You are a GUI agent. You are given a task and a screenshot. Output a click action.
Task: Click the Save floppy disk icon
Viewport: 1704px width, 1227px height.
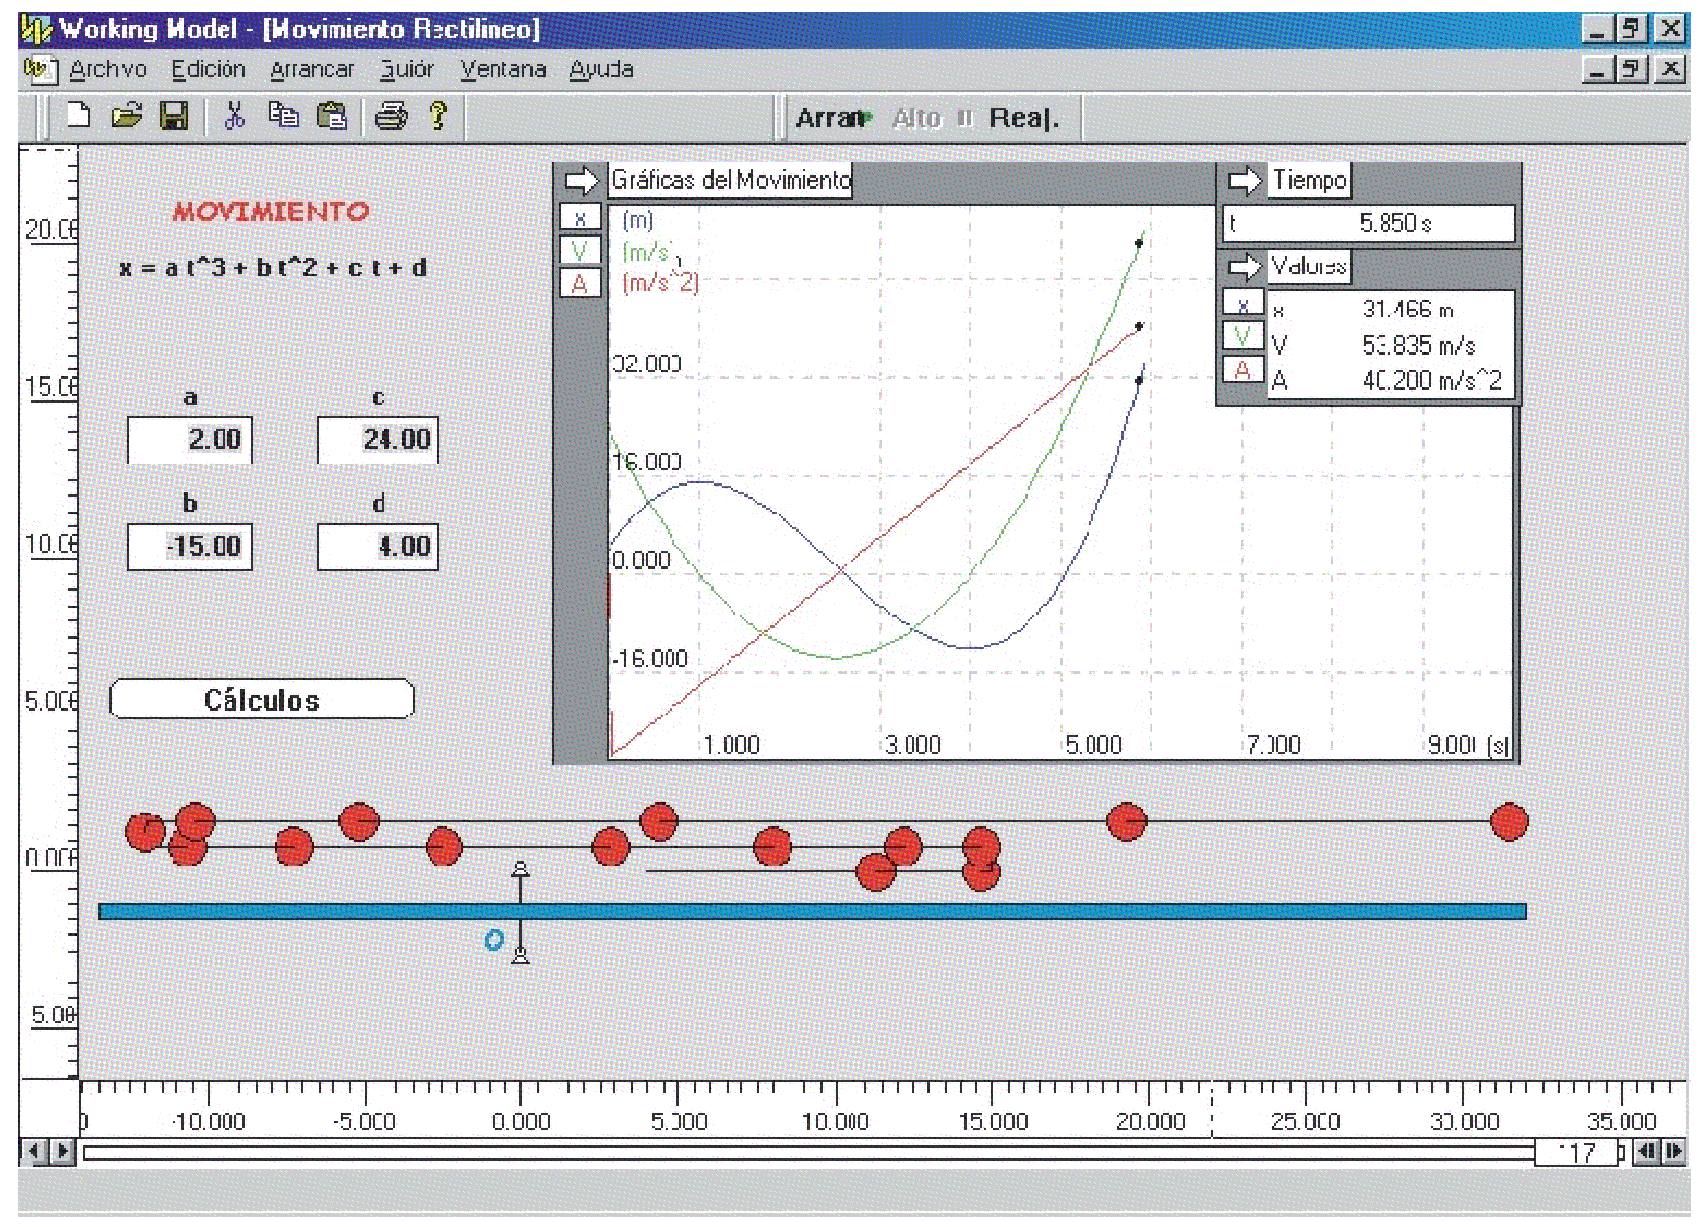174,116
